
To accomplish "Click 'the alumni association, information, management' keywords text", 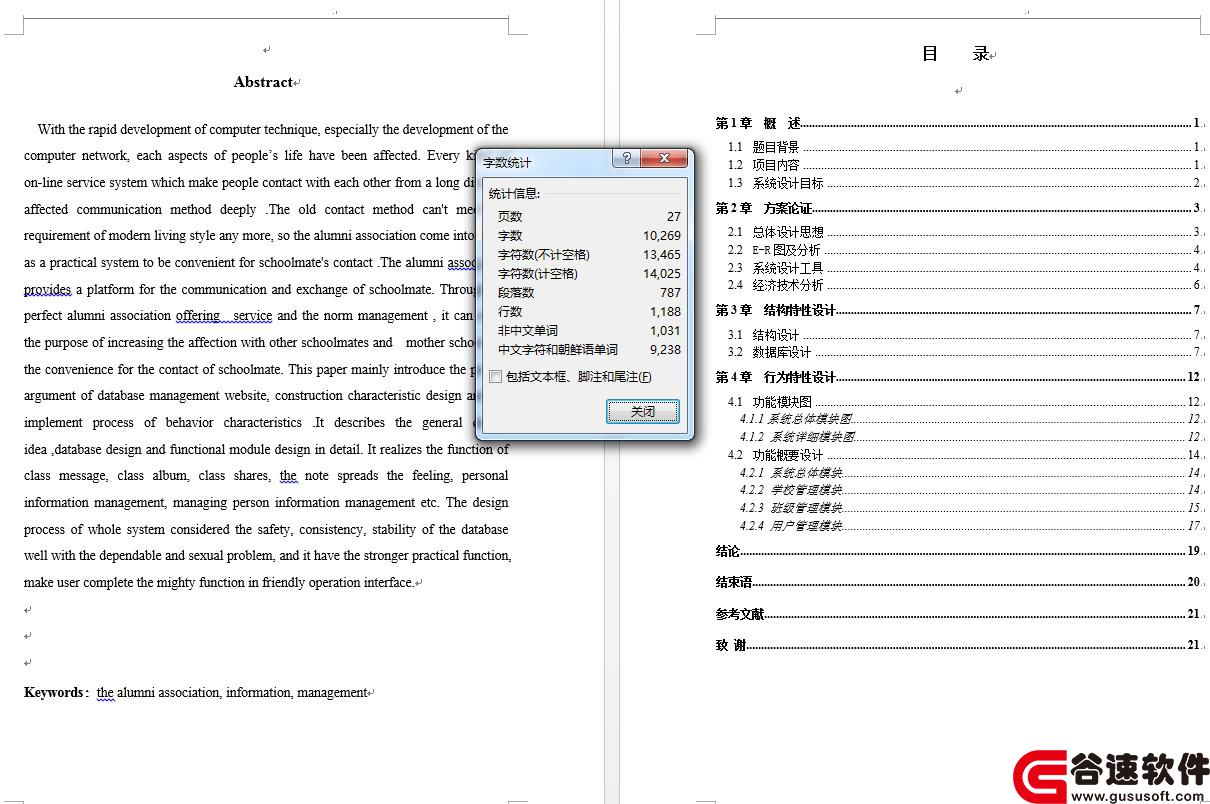I will pos(232,692).
